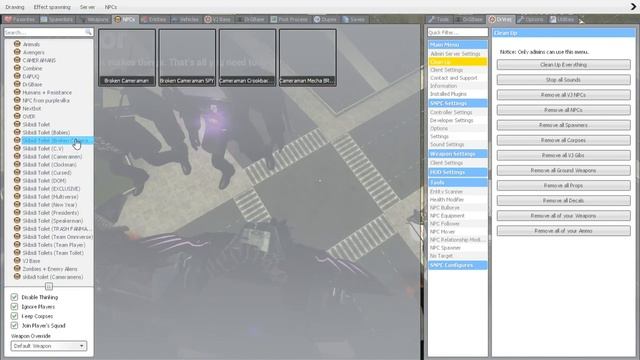The height and width of the screenshot is (360, 640).
Task: Collapse the Tools section header in DrVrej menu
Action: click(x=458, y=182)
